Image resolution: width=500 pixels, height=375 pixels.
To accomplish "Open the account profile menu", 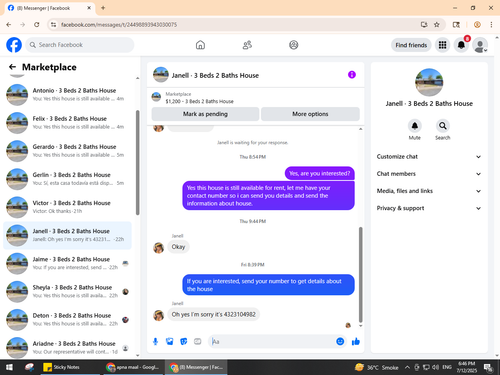I will tap(480, 45).
